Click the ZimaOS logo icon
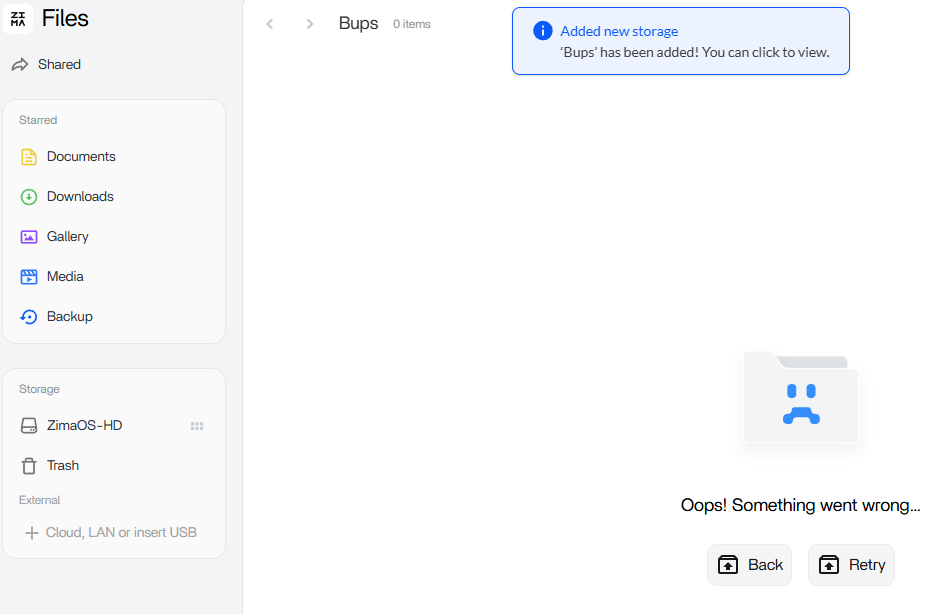The image size is (949, 614). (x=18, y=18)
